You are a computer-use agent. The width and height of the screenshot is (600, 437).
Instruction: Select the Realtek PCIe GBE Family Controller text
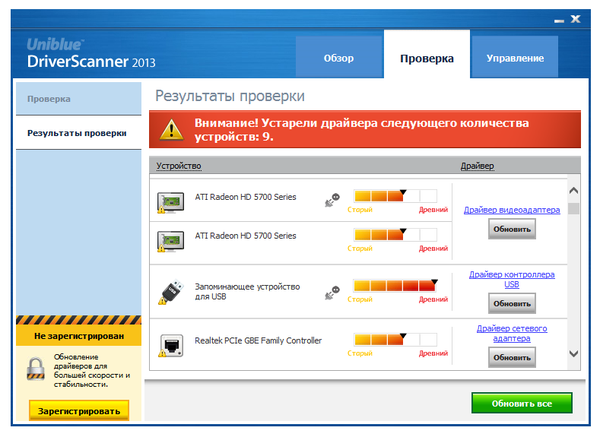[258, 341]
